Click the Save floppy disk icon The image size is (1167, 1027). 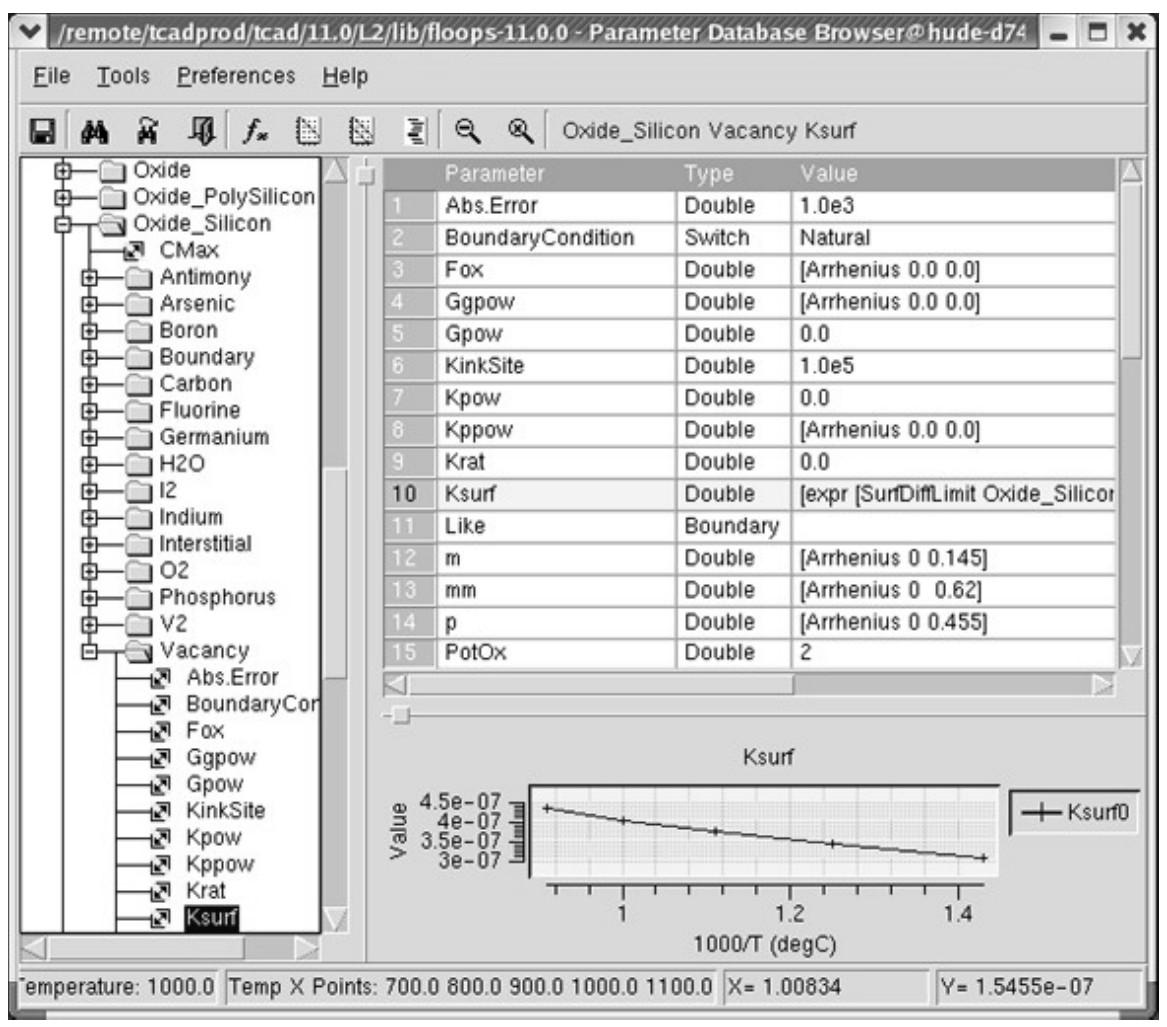(x=42, y=132)
